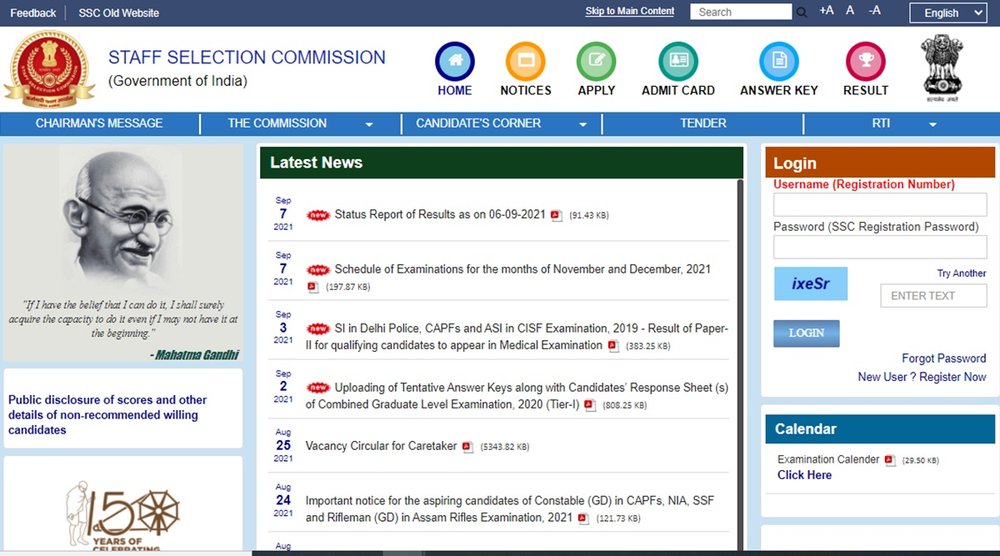Screen dimensions: 1000x556
Task: Open PDF icon for Status Report of Results
Action: 556,216
